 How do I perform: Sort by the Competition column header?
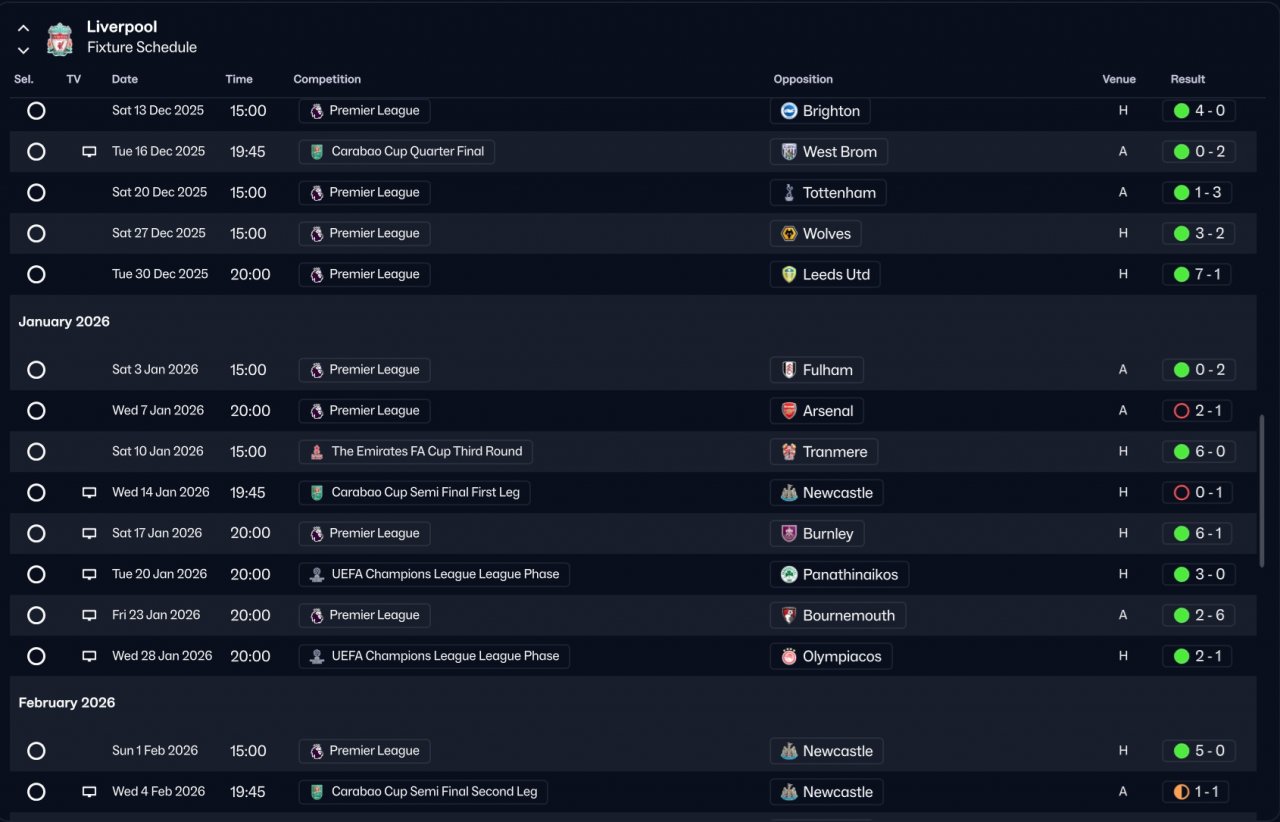click(x=327, y=79)
